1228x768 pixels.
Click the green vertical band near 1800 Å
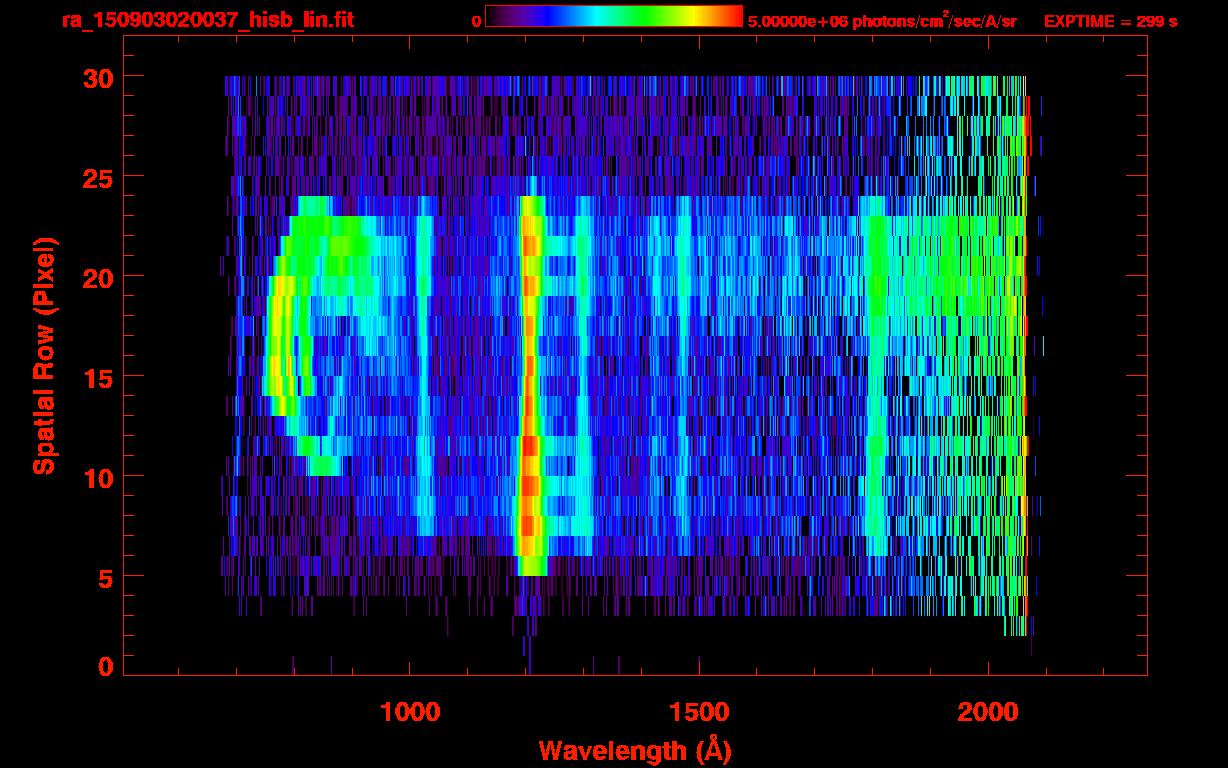tap(877, 375)
